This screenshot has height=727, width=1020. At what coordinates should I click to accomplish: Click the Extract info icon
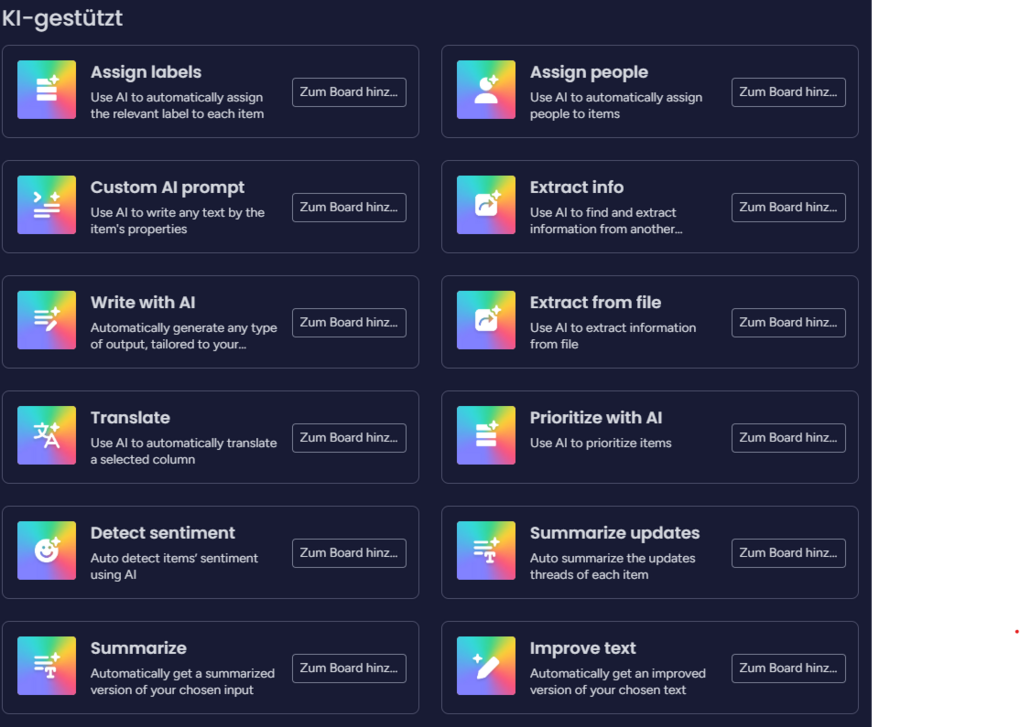click(x=486, y=205)
